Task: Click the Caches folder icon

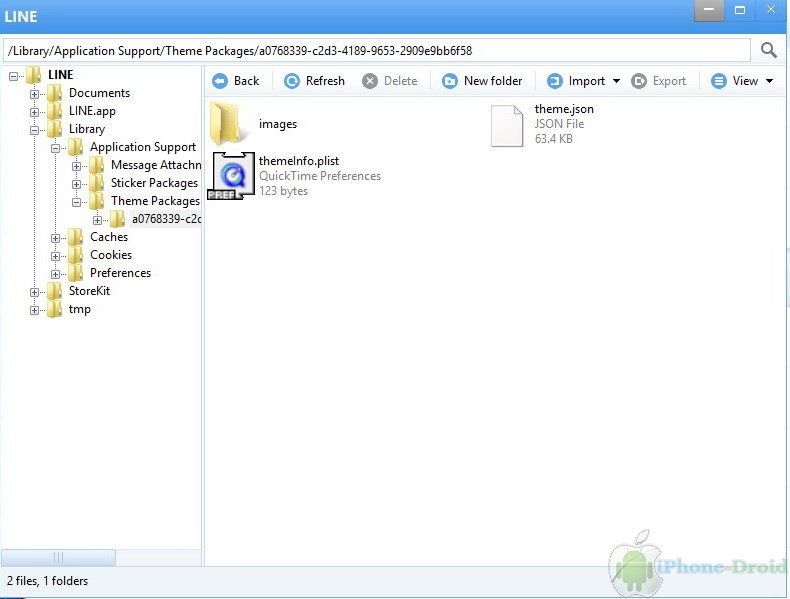Action: [76, 237]
